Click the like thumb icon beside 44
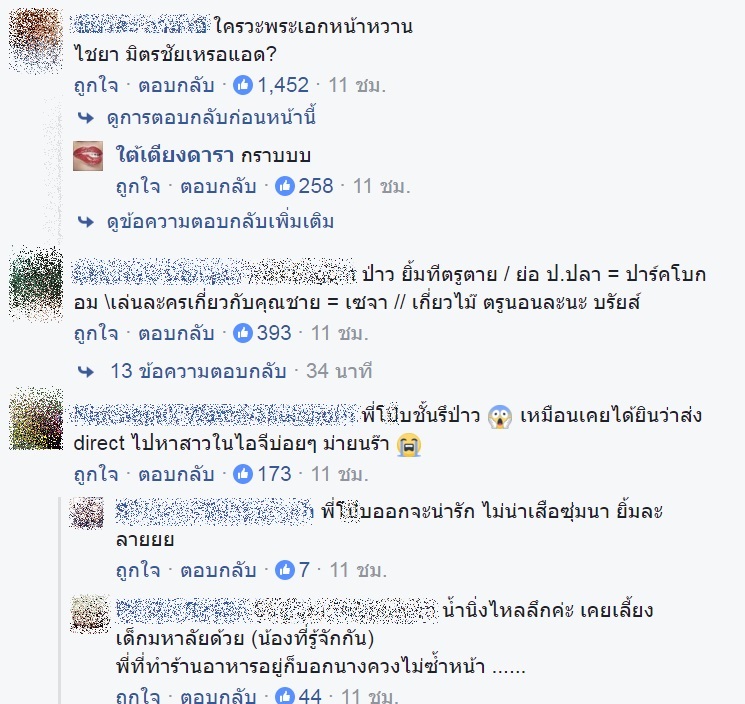745x704 pixels. pyautogui.click(x=285, y=696)
